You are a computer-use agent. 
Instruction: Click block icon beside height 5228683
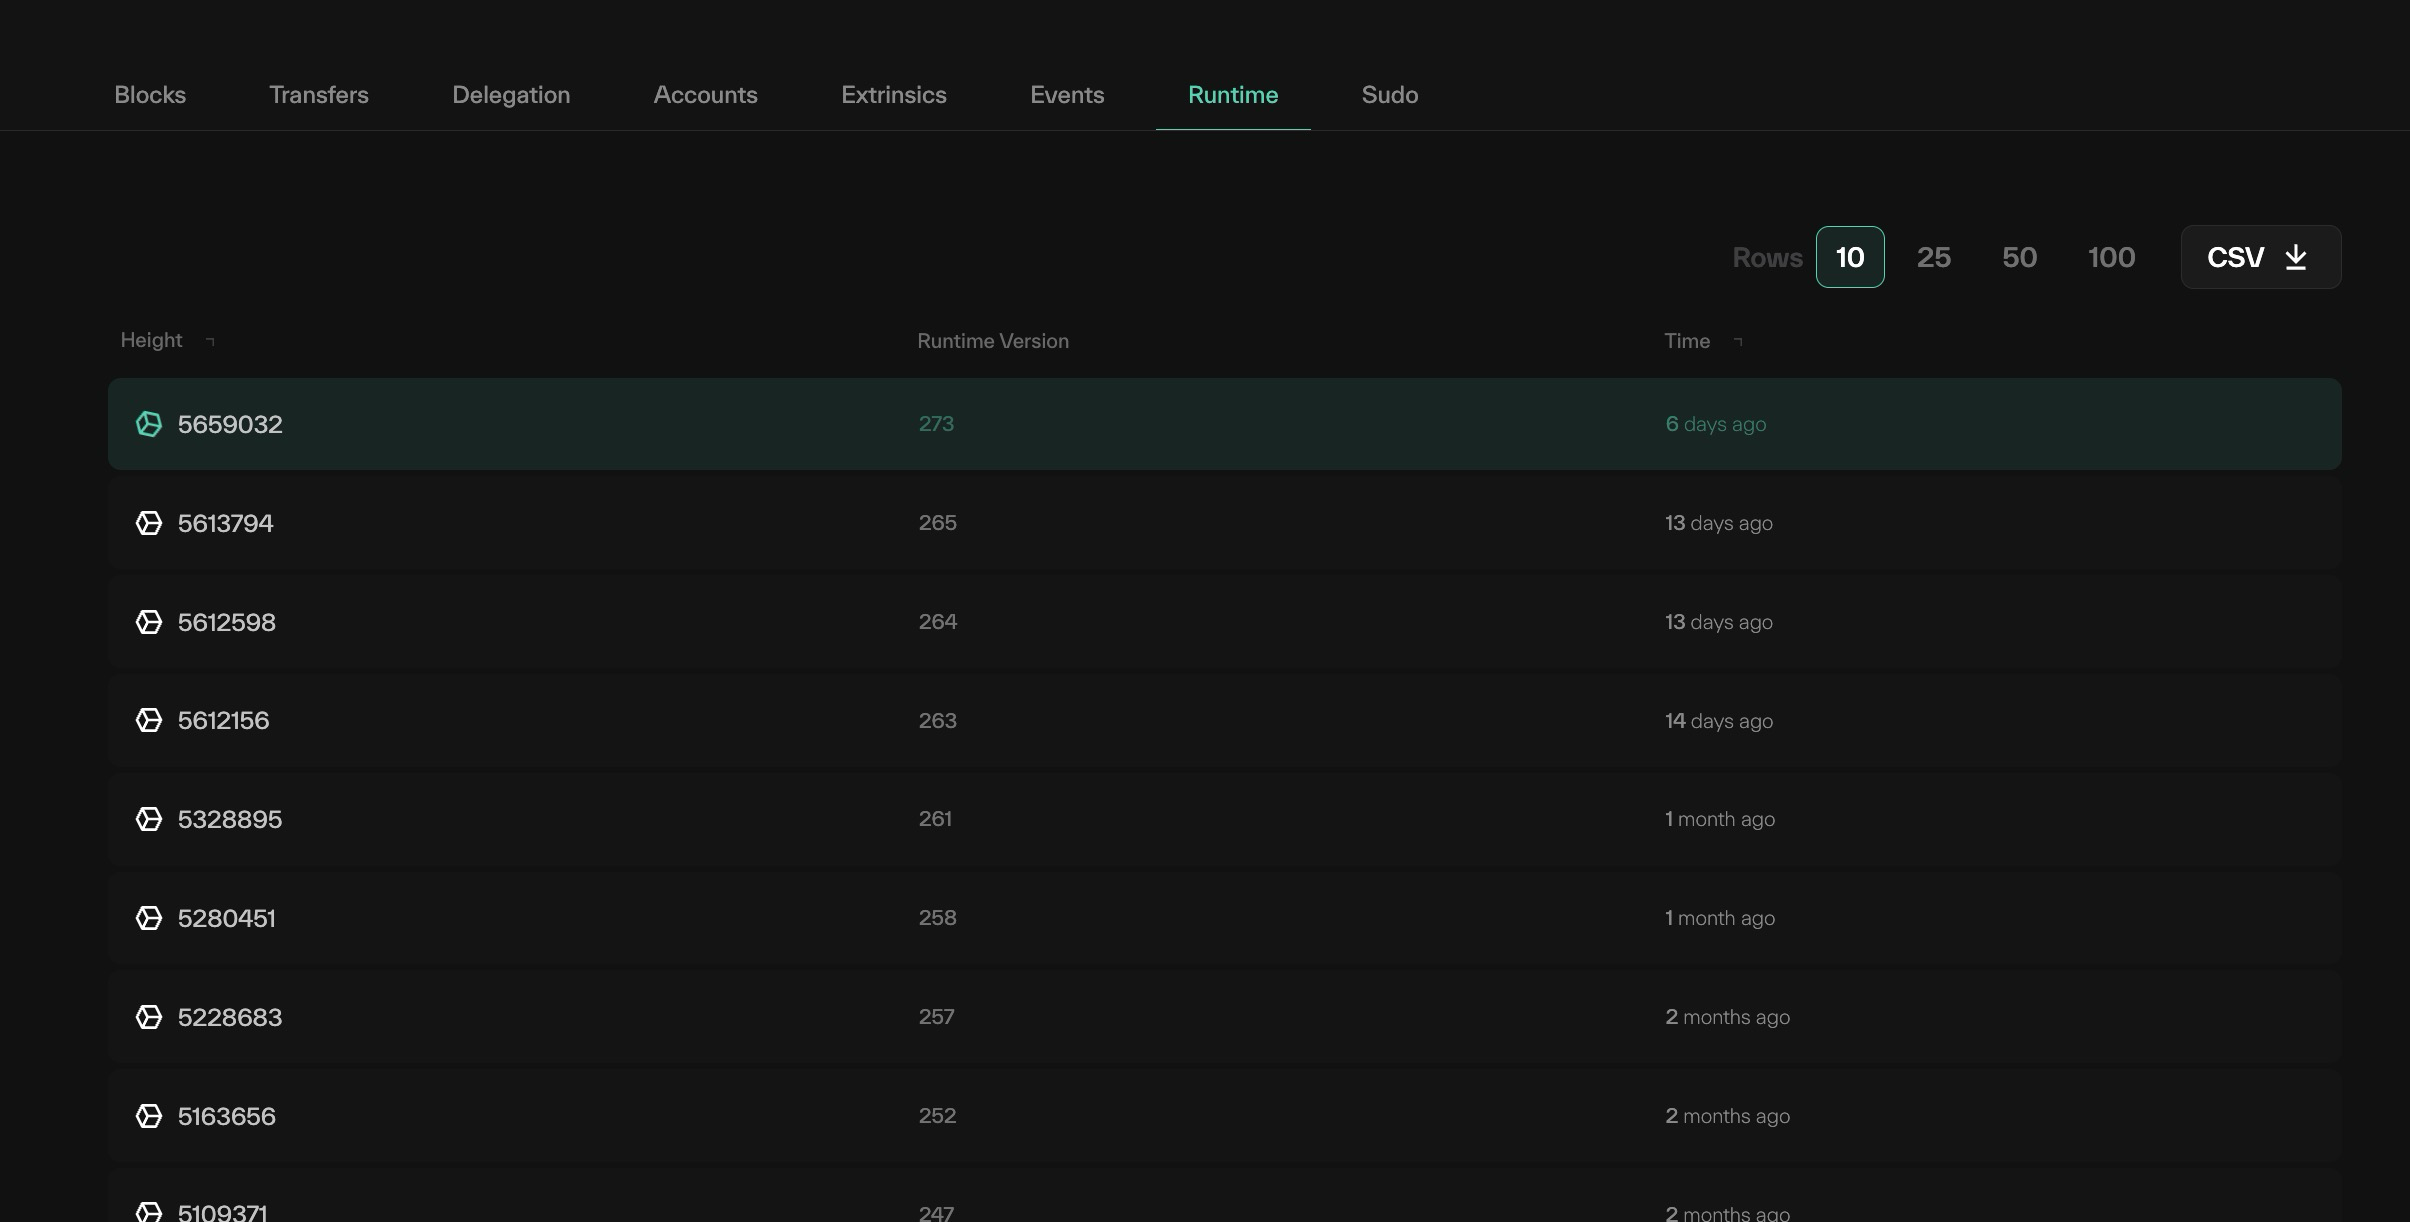149,1017
